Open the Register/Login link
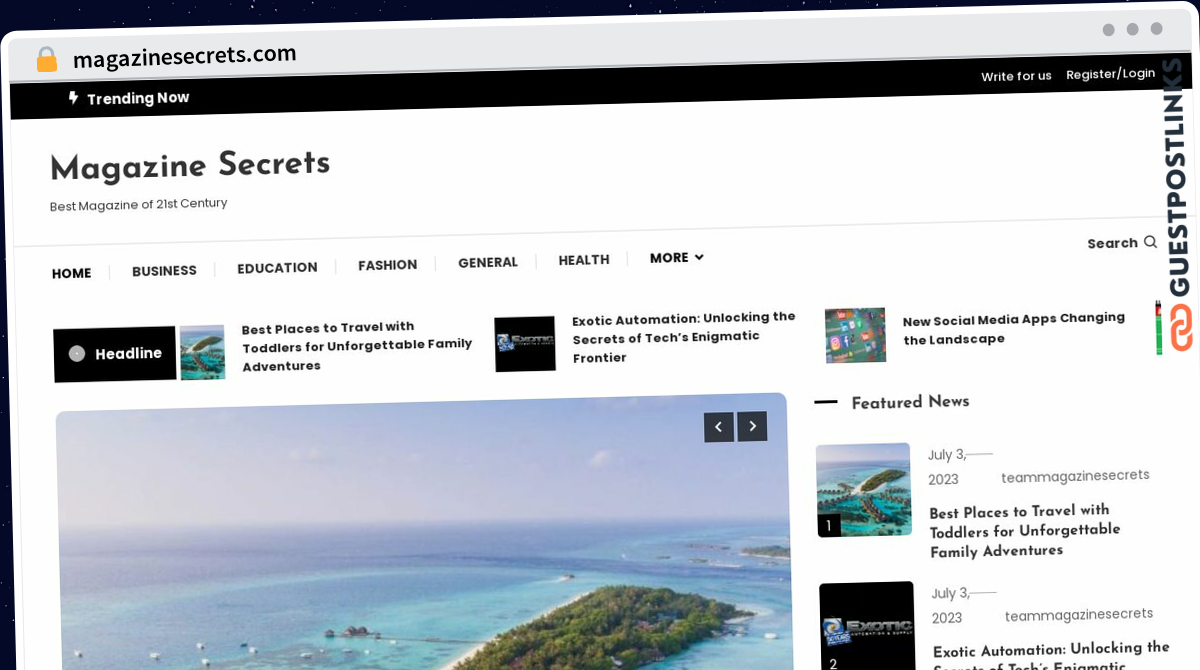This screenshot has width=1200, height=670. pyautogui.click(x=1110, y=74)
